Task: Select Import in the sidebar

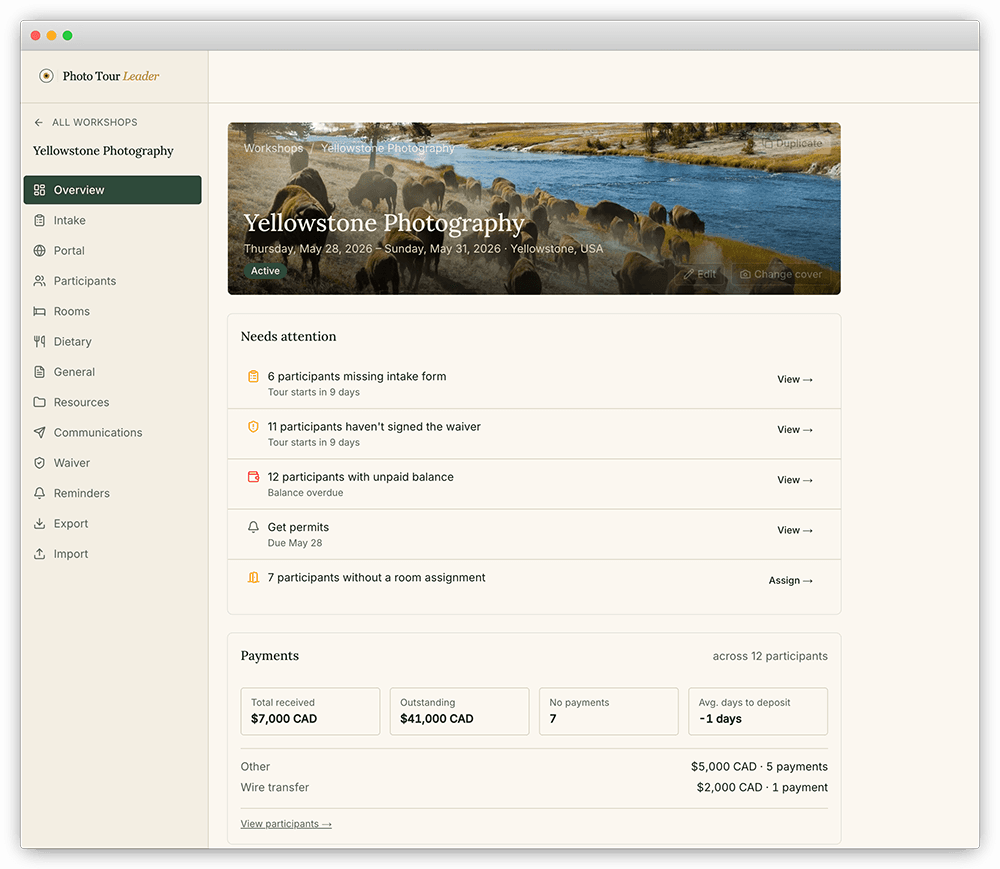Action: tap(112, 554)
